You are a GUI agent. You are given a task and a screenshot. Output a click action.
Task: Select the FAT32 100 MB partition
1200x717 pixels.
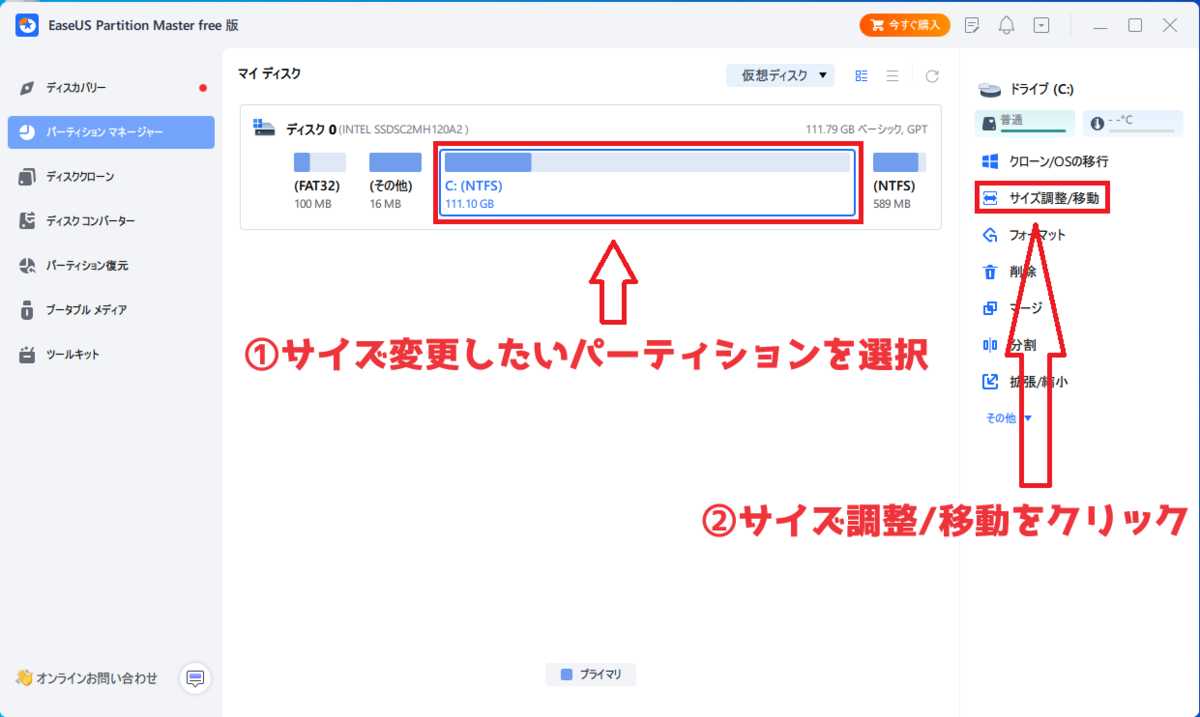(x=320, y=181)
